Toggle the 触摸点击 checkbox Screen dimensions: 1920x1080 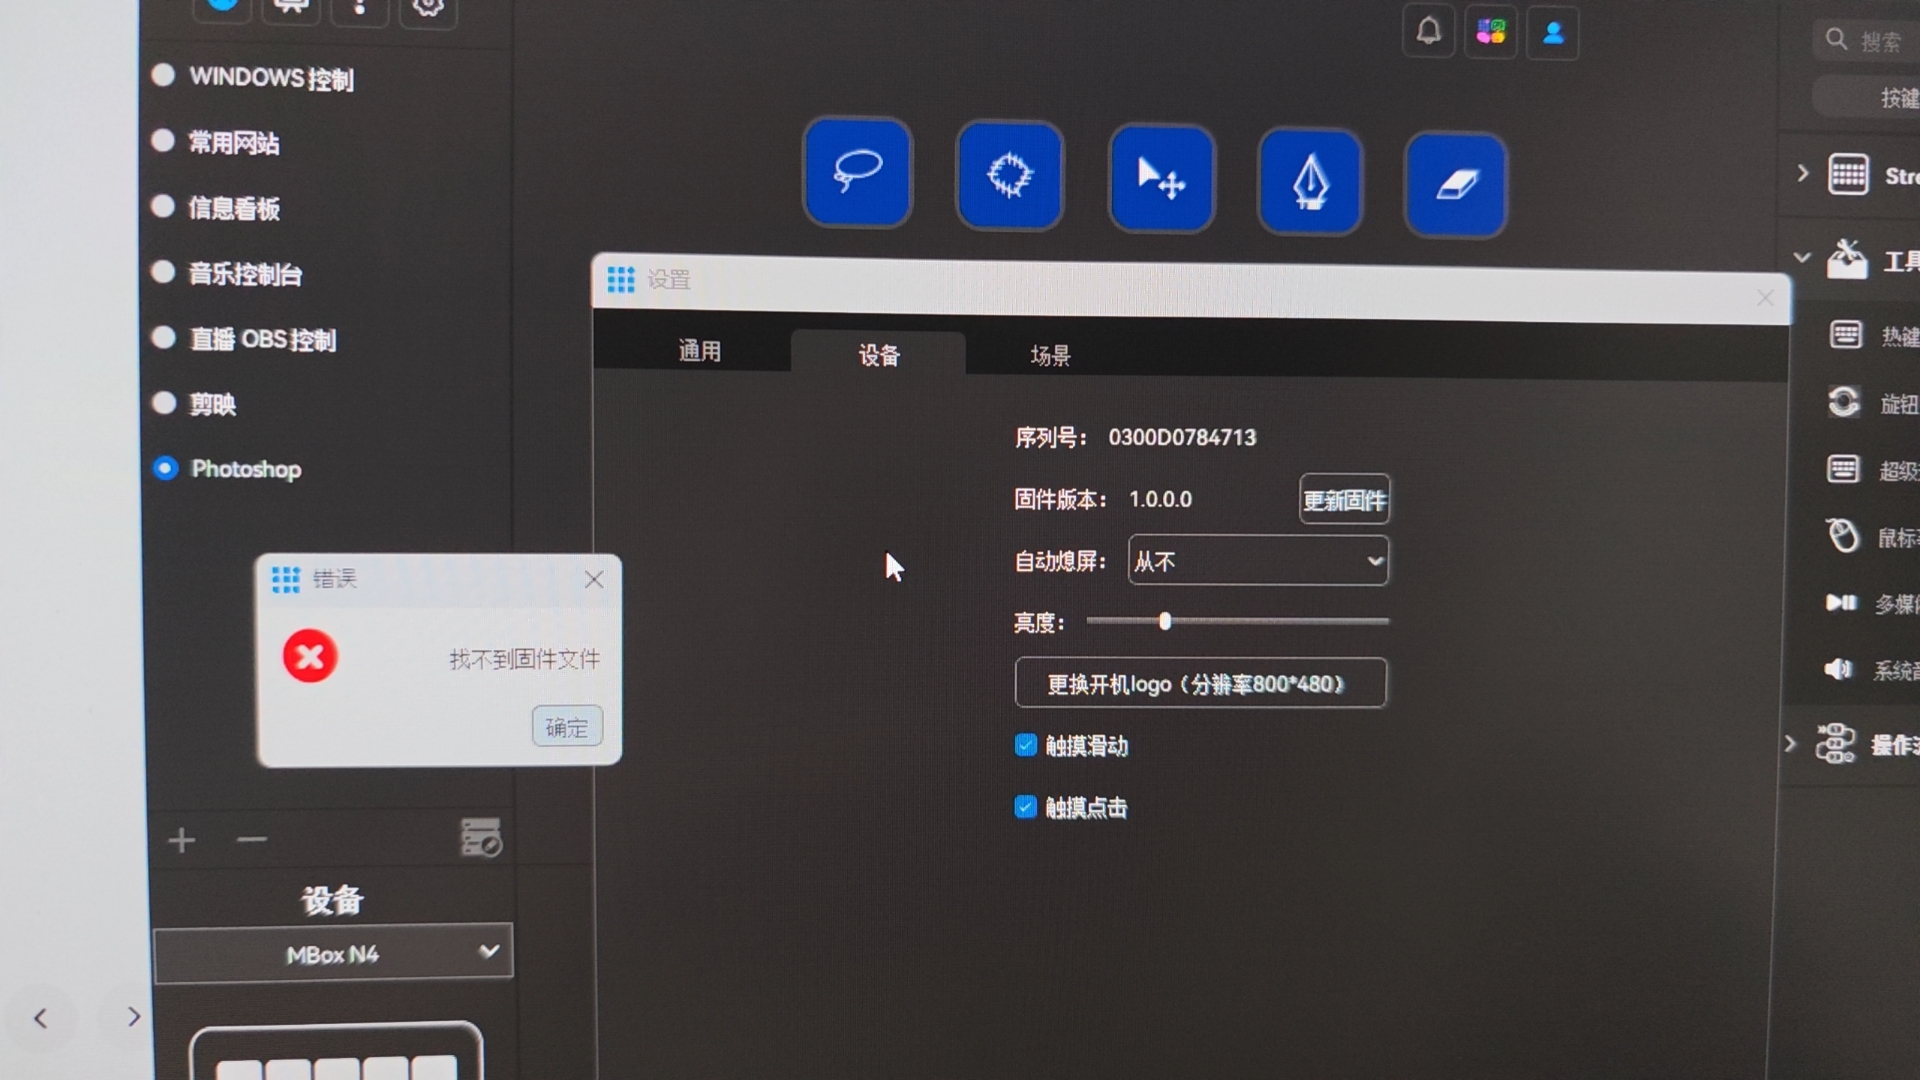point(1025,806)
